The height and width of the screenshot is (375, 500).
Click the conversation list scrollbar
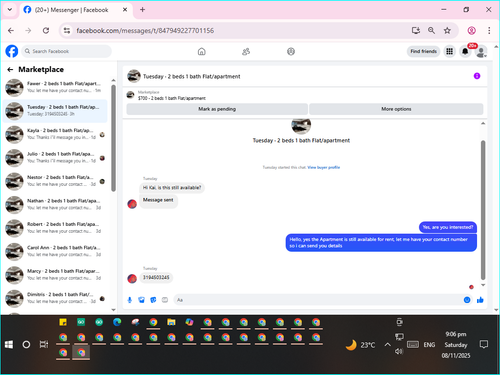click(113, 138)
